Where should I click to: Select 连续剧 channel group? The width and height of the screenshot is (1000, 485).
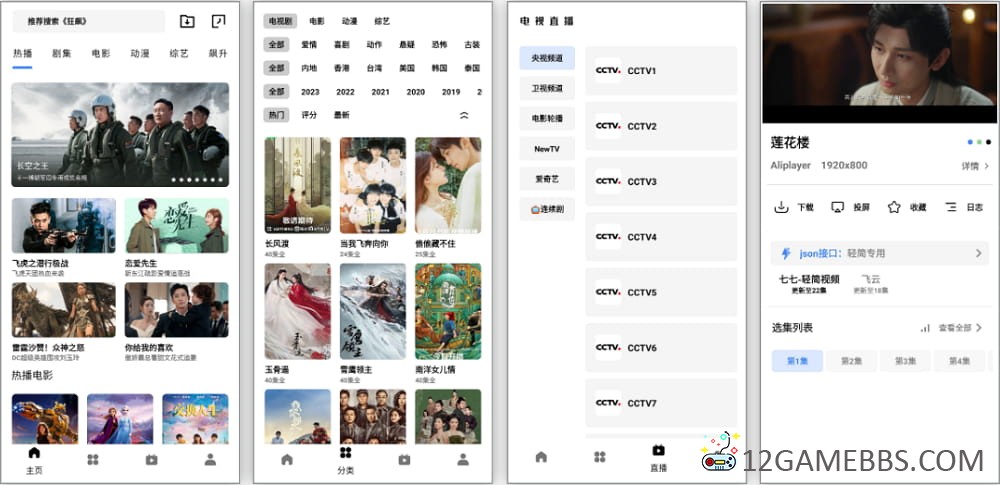[x=547, y=209]
